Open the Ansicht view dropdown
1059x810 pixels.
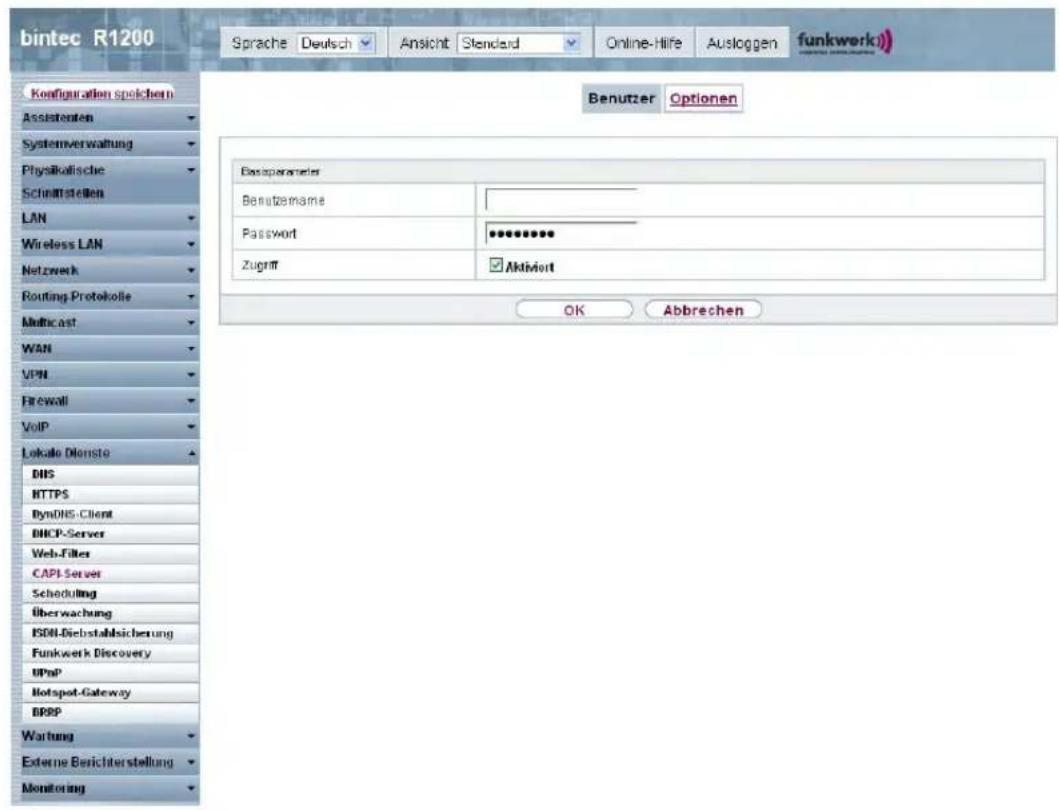(519, 43)
